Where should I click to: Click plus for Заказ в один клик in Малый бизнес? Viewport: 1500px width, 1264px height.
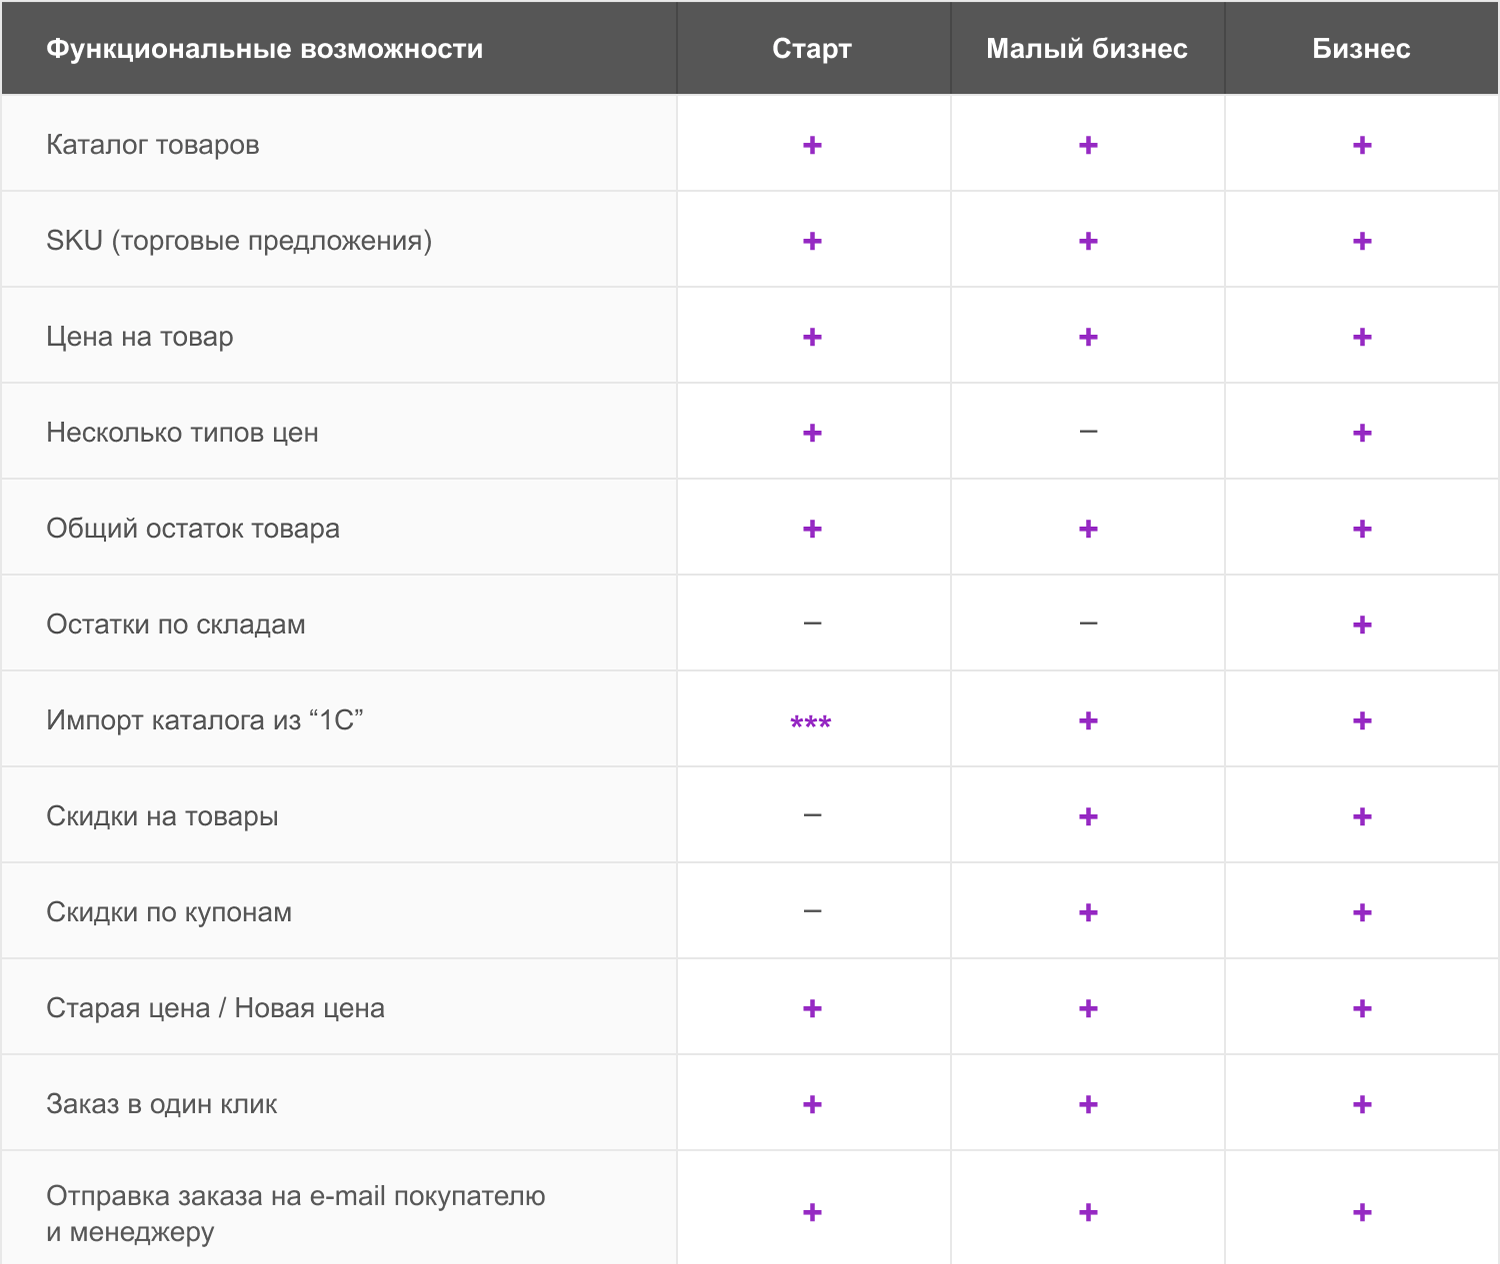(1088, 1105)
